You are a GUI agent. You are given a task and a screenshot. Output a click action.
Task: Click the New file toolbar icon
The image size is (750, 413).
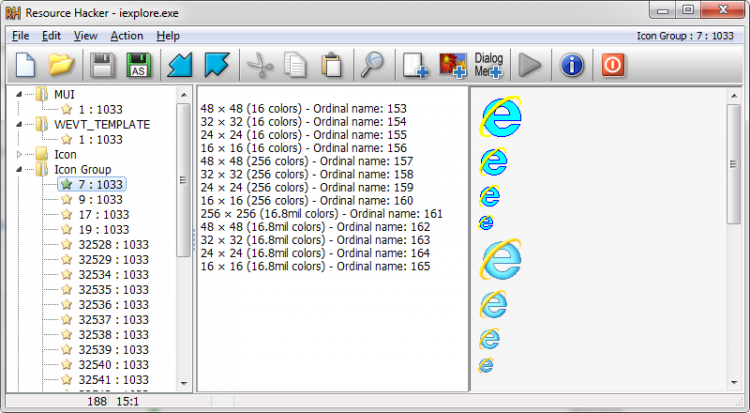click(x=25, y=65)
